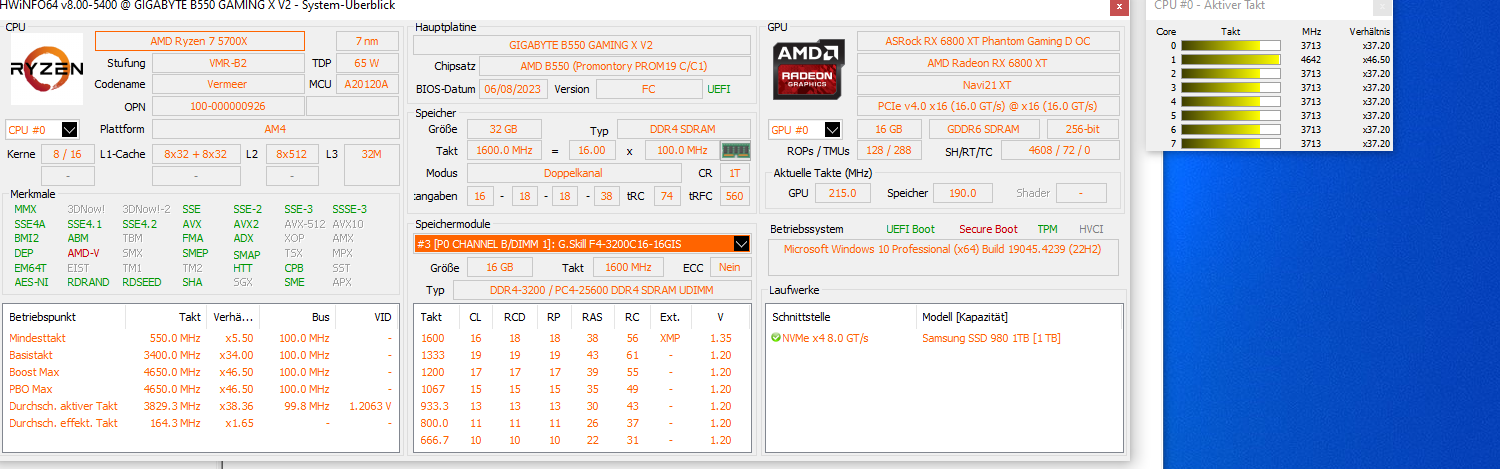Click the NVMe x4 8.0 GT/s interface text
The width and height of the screenshot is (1500, 469).
pyautogui.click(x=825, y=338)
